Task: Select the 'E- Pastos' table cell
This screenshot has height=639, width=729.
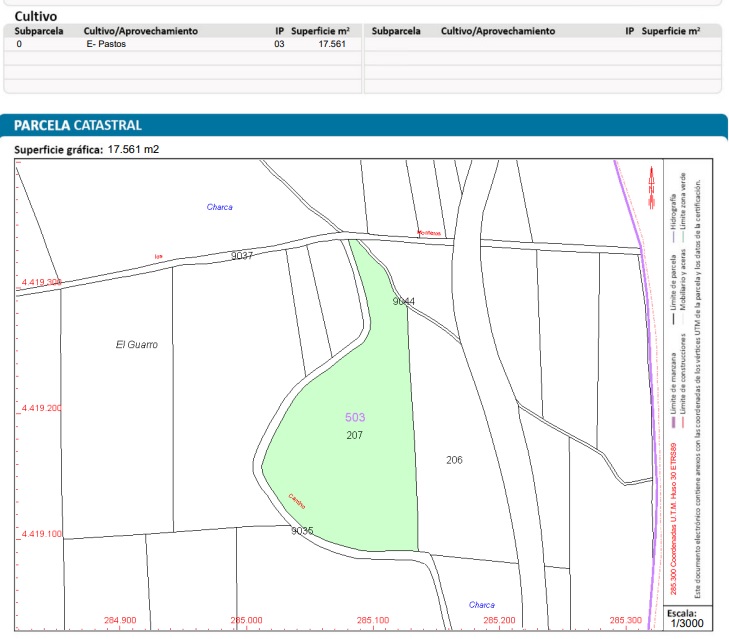Action: click(x=108, y=45)
